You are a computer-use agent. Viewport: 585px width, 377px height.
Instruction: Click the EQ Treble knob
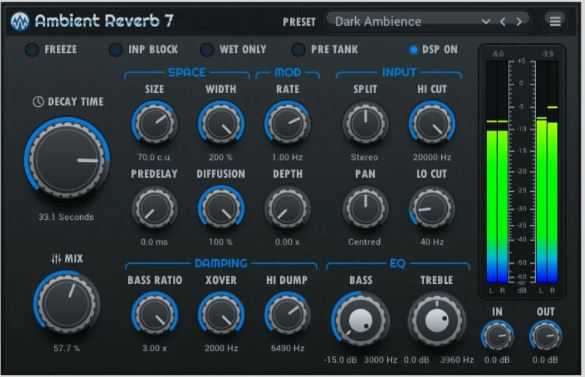click(x=437, y=320)
